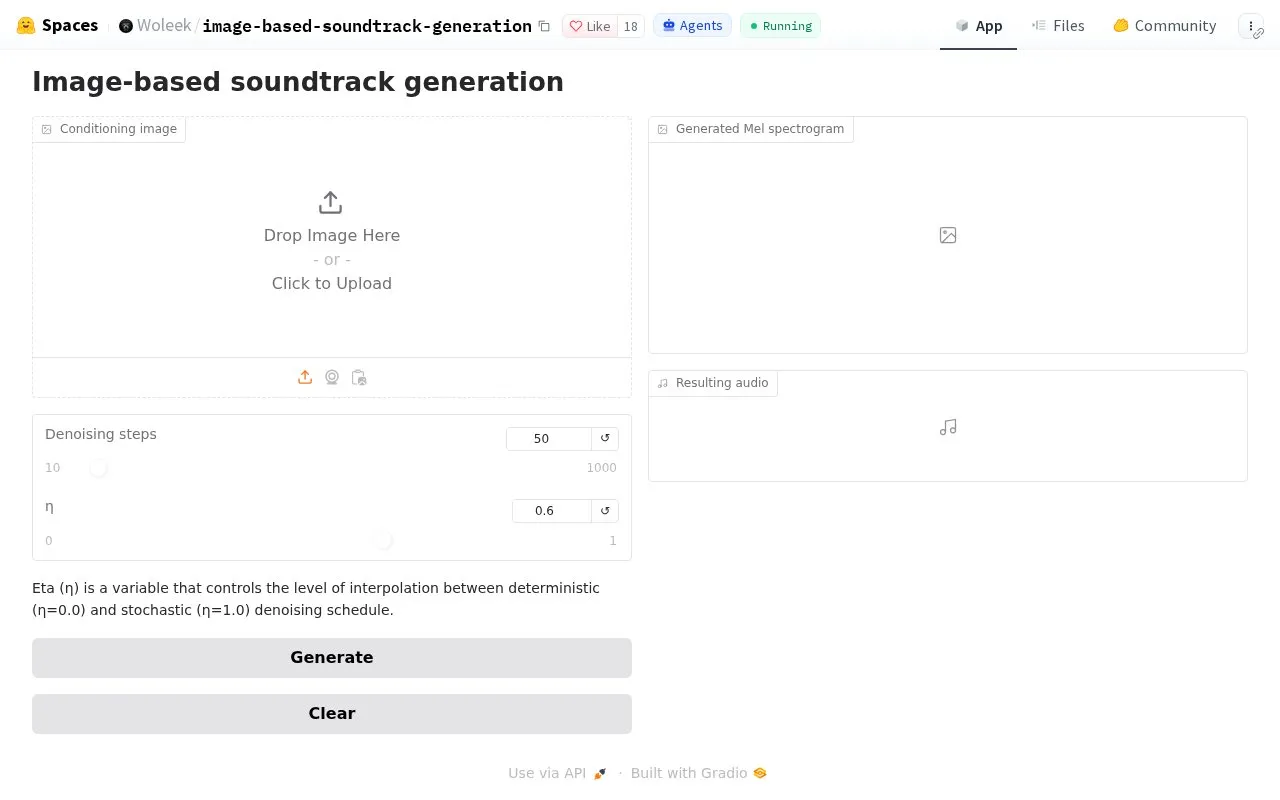Open the Agents button
Viewport: 1280px width, 800px height.
tap(692, 26)
